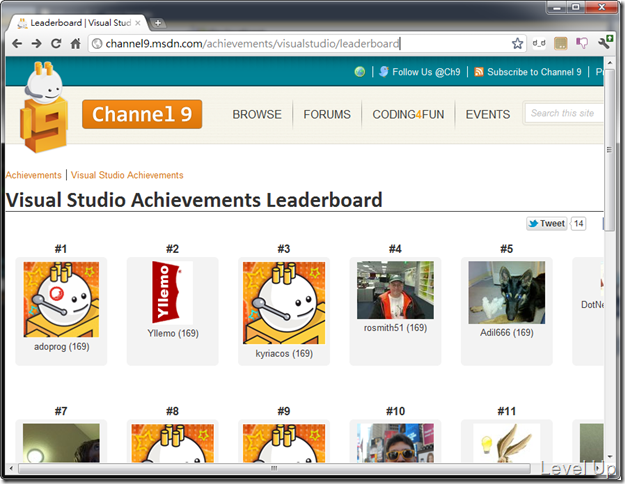625x484 pixels.
Task: Select the Leaderboard | Visual Studio tab
Action: [78, 23]
